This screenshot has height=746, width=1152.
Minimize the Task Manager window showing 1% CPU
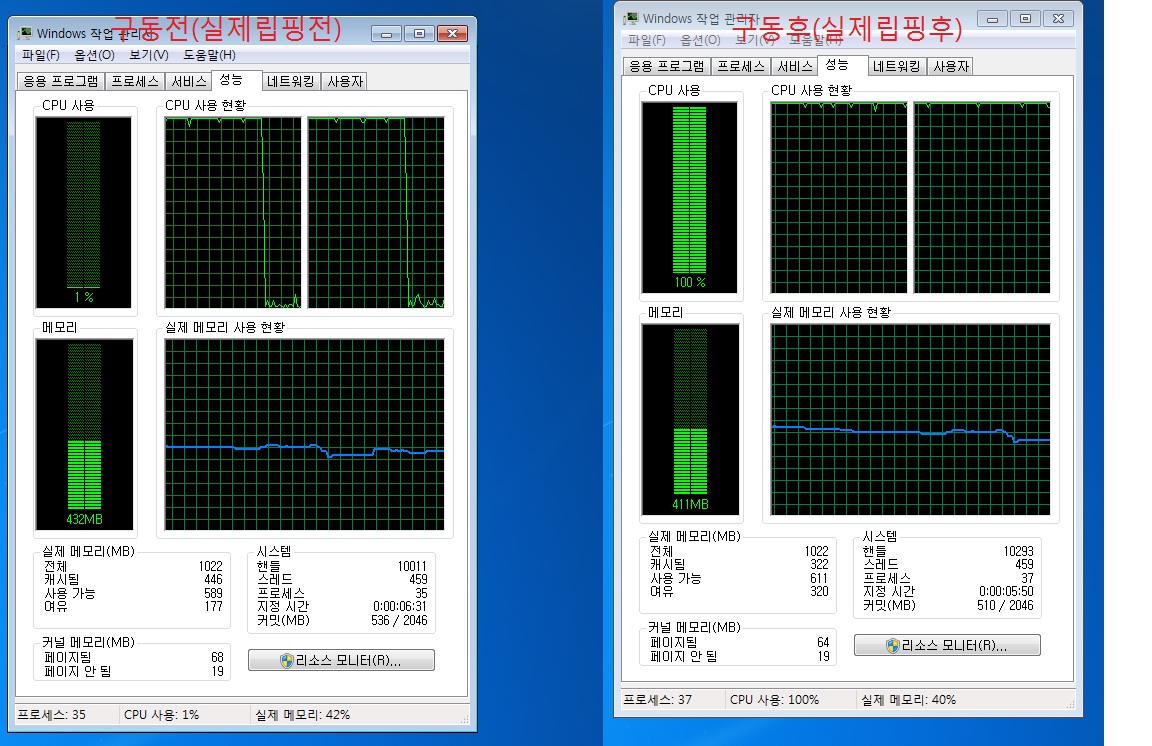[x=386, y=33]
